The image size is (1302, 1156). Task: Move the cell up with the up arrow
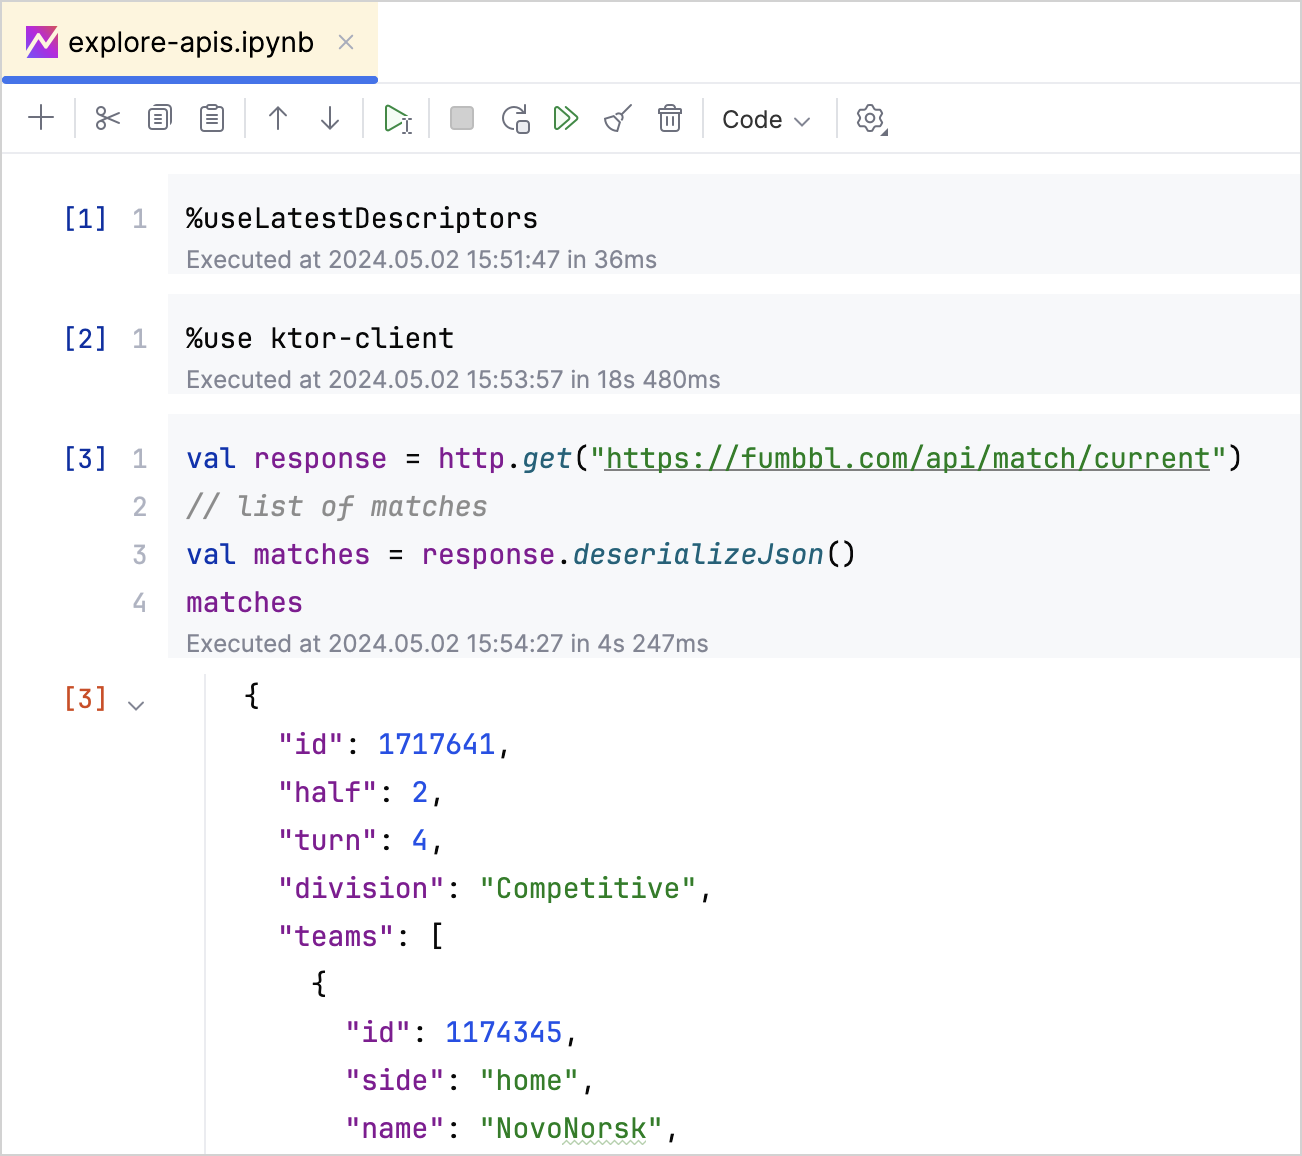[277, 118]
